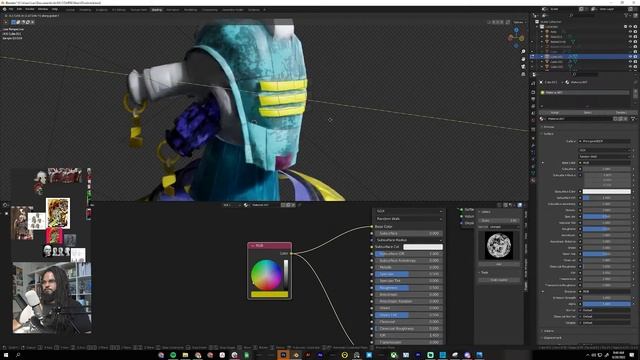
Task: Open the Output properties tab icon
Action: (x=533, y=99)
